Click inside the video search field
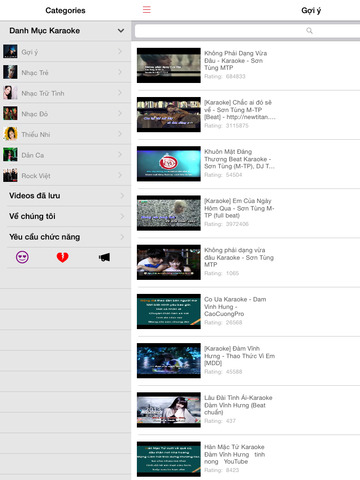The width and height of the screenshot is (360, 480). tap(247, 31)
